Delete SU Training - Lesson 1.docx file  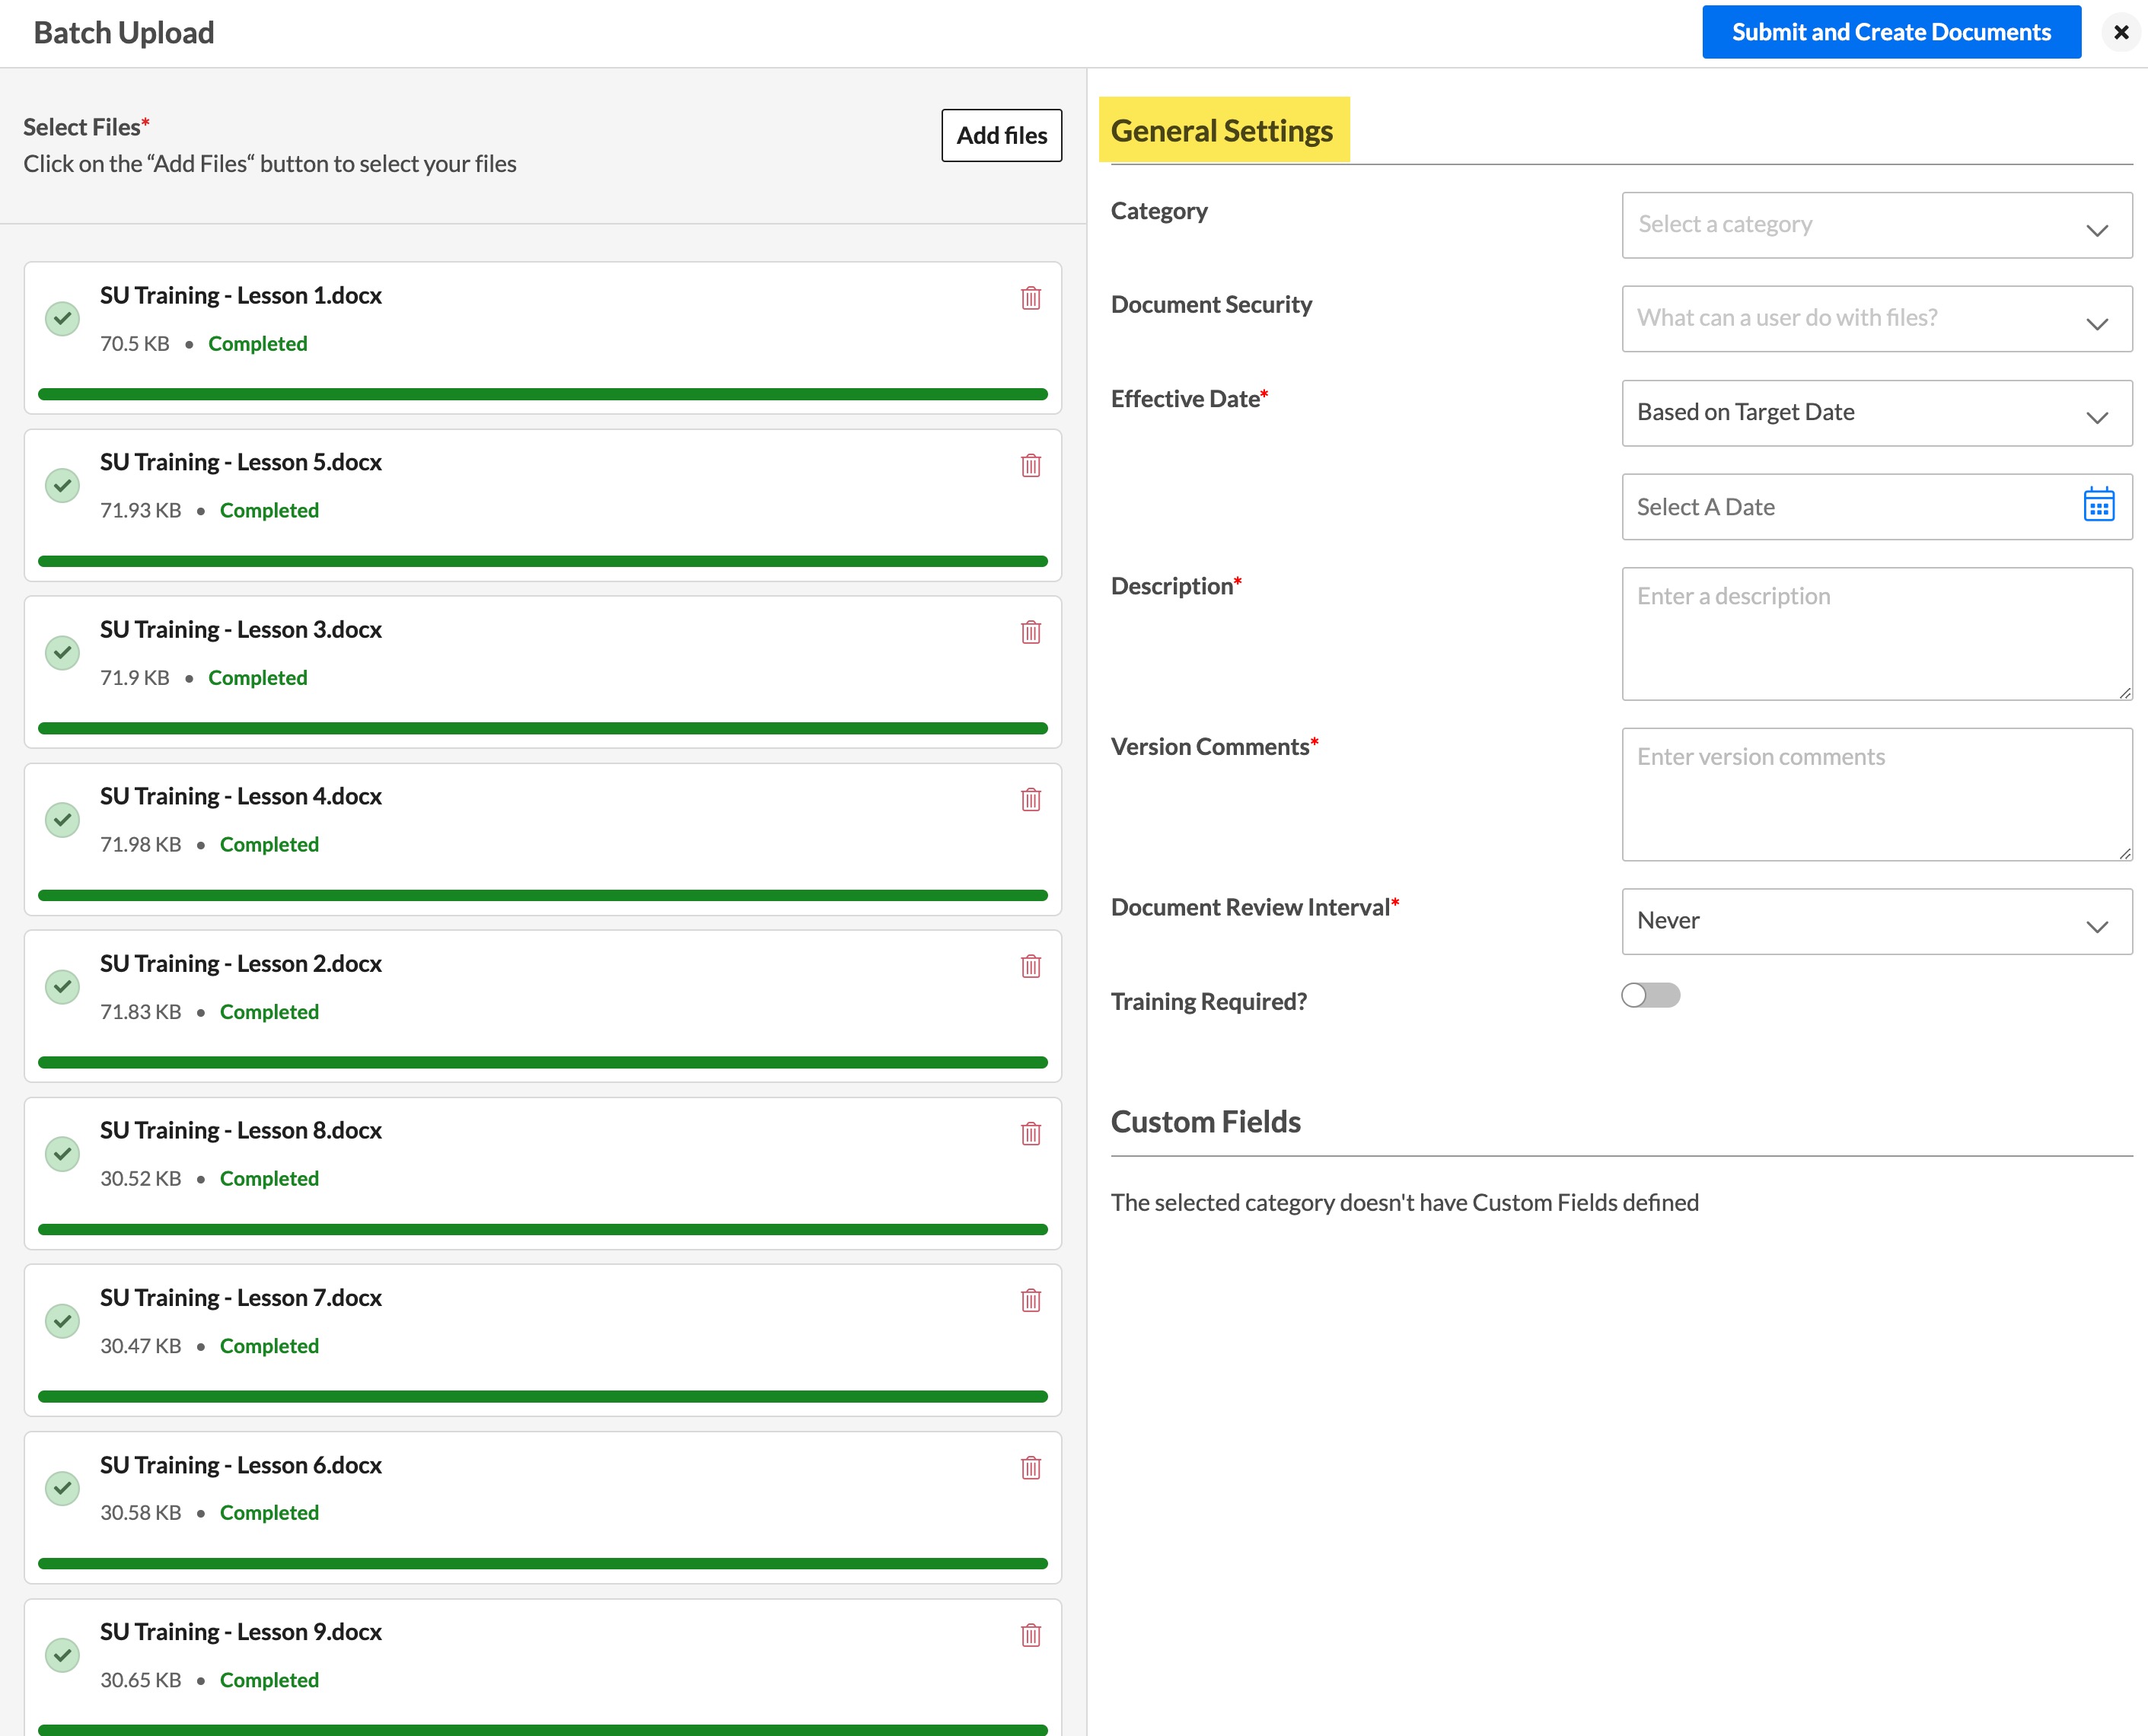(1031, 298)
